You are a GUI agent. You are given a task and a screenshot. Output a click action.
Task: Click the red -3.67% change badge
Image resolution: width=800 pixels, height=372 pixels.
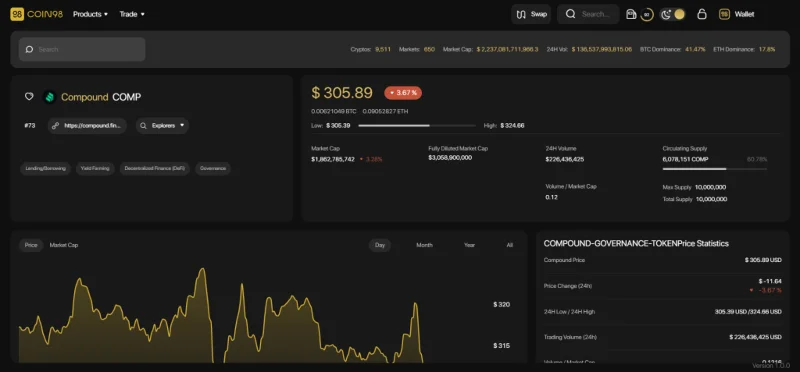pyautogui.click(x=403, y=93)
